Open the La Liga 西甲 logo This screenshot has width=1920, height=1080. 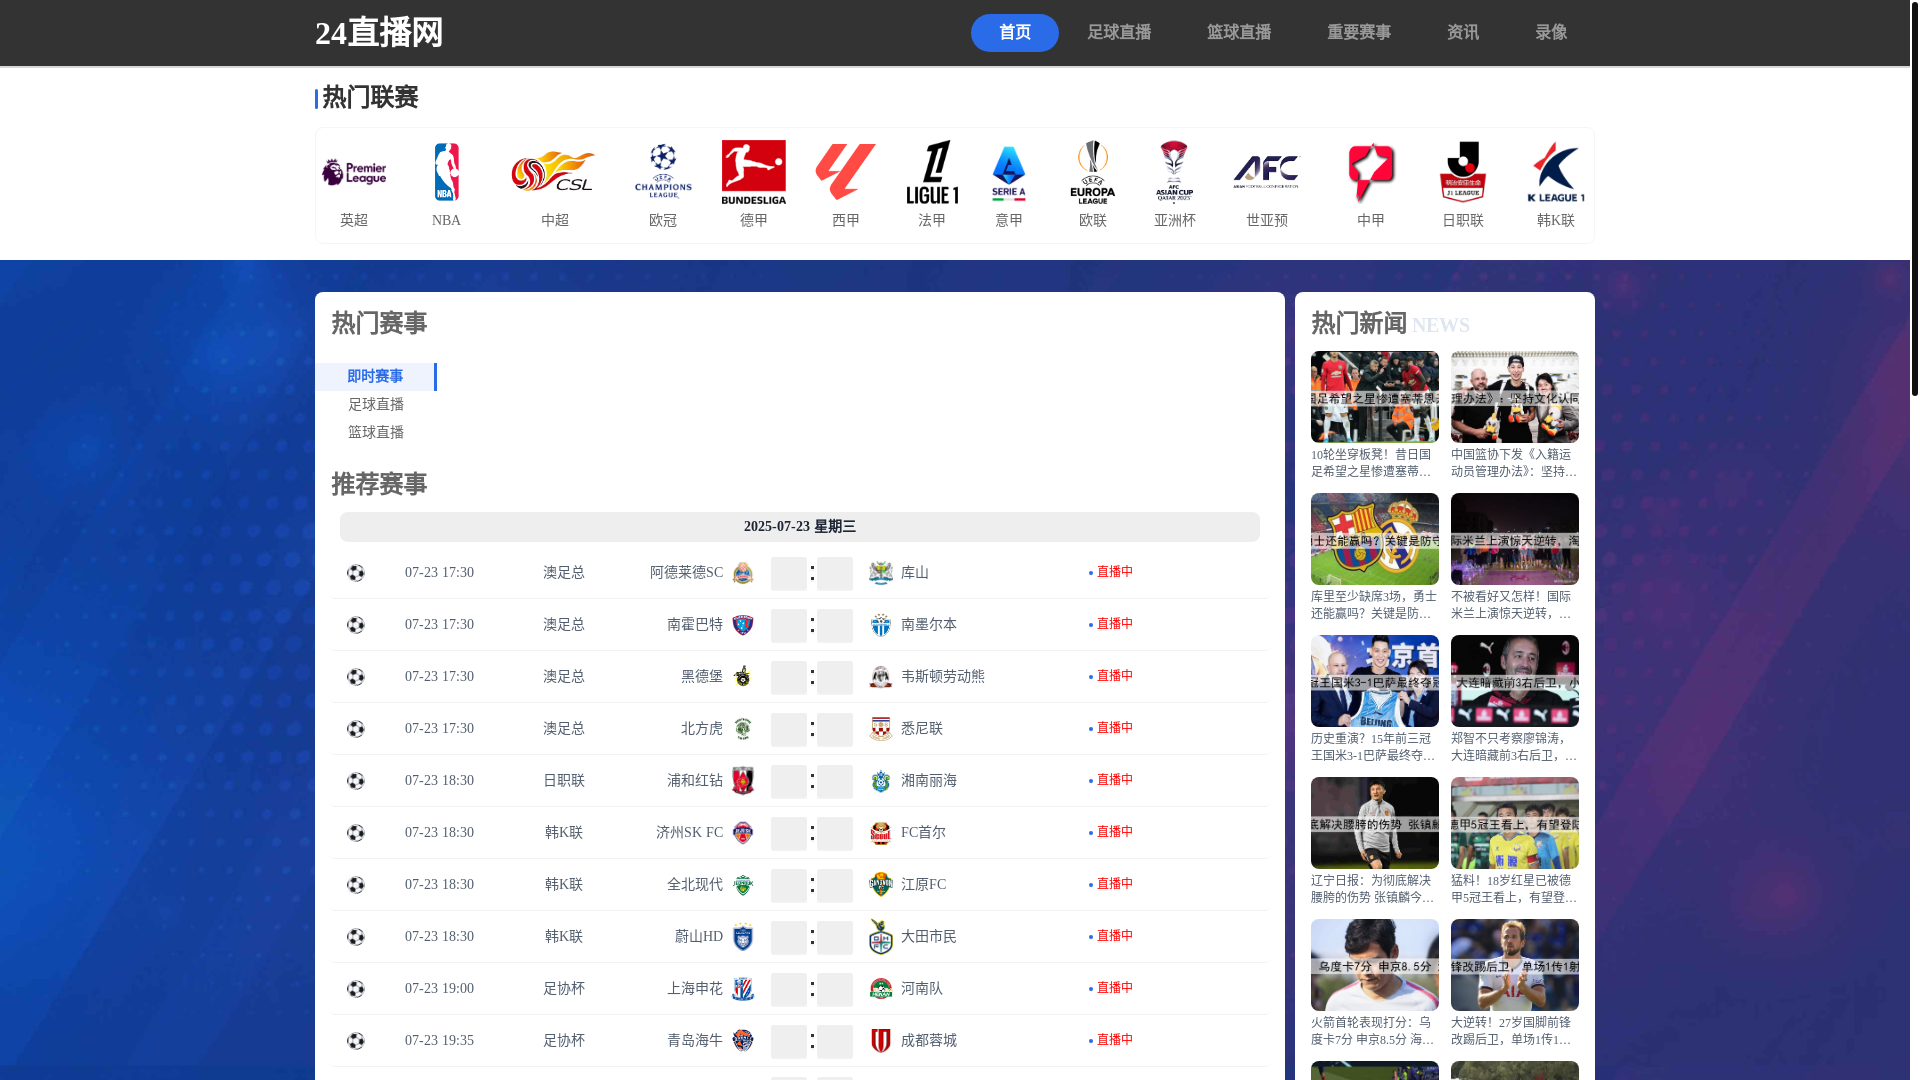pos(846,172)
